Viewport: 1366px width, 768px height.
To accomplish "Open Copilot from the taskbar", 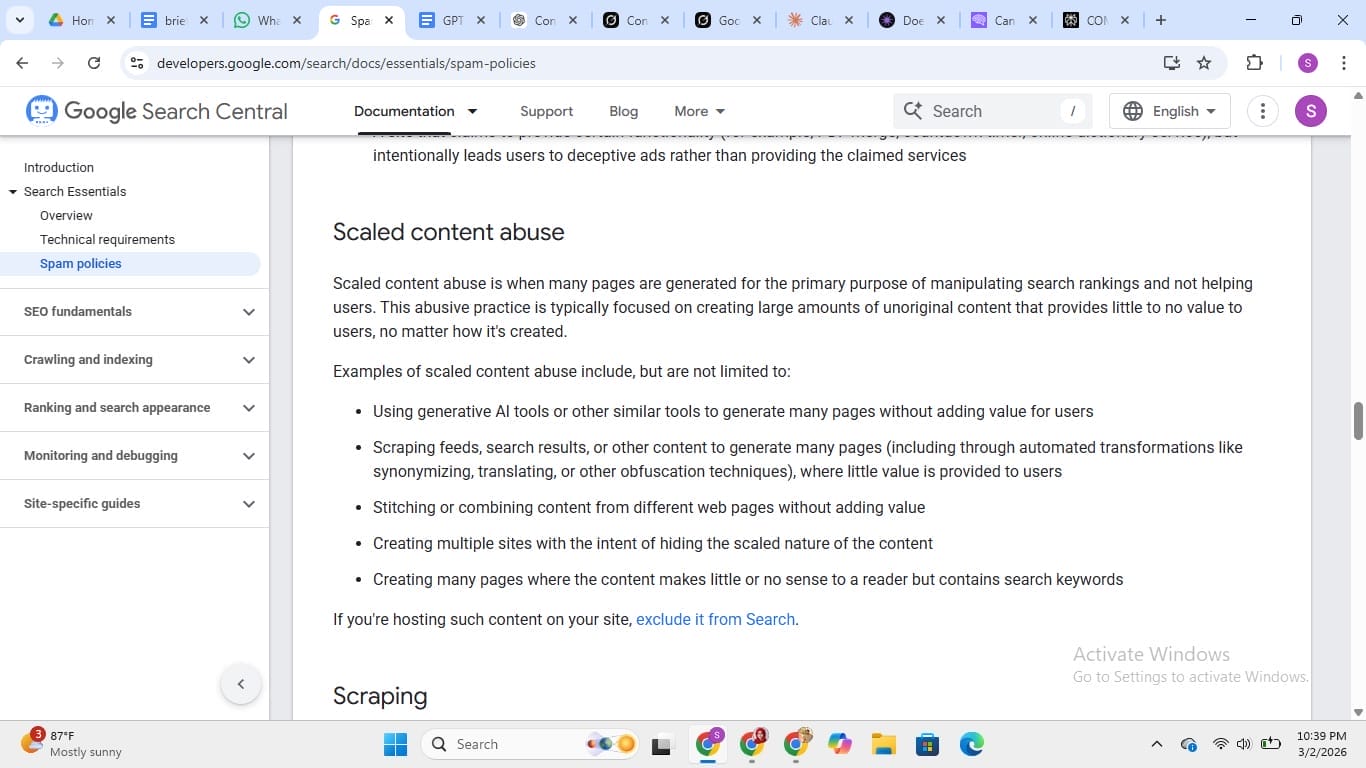I will coord(838,744).
